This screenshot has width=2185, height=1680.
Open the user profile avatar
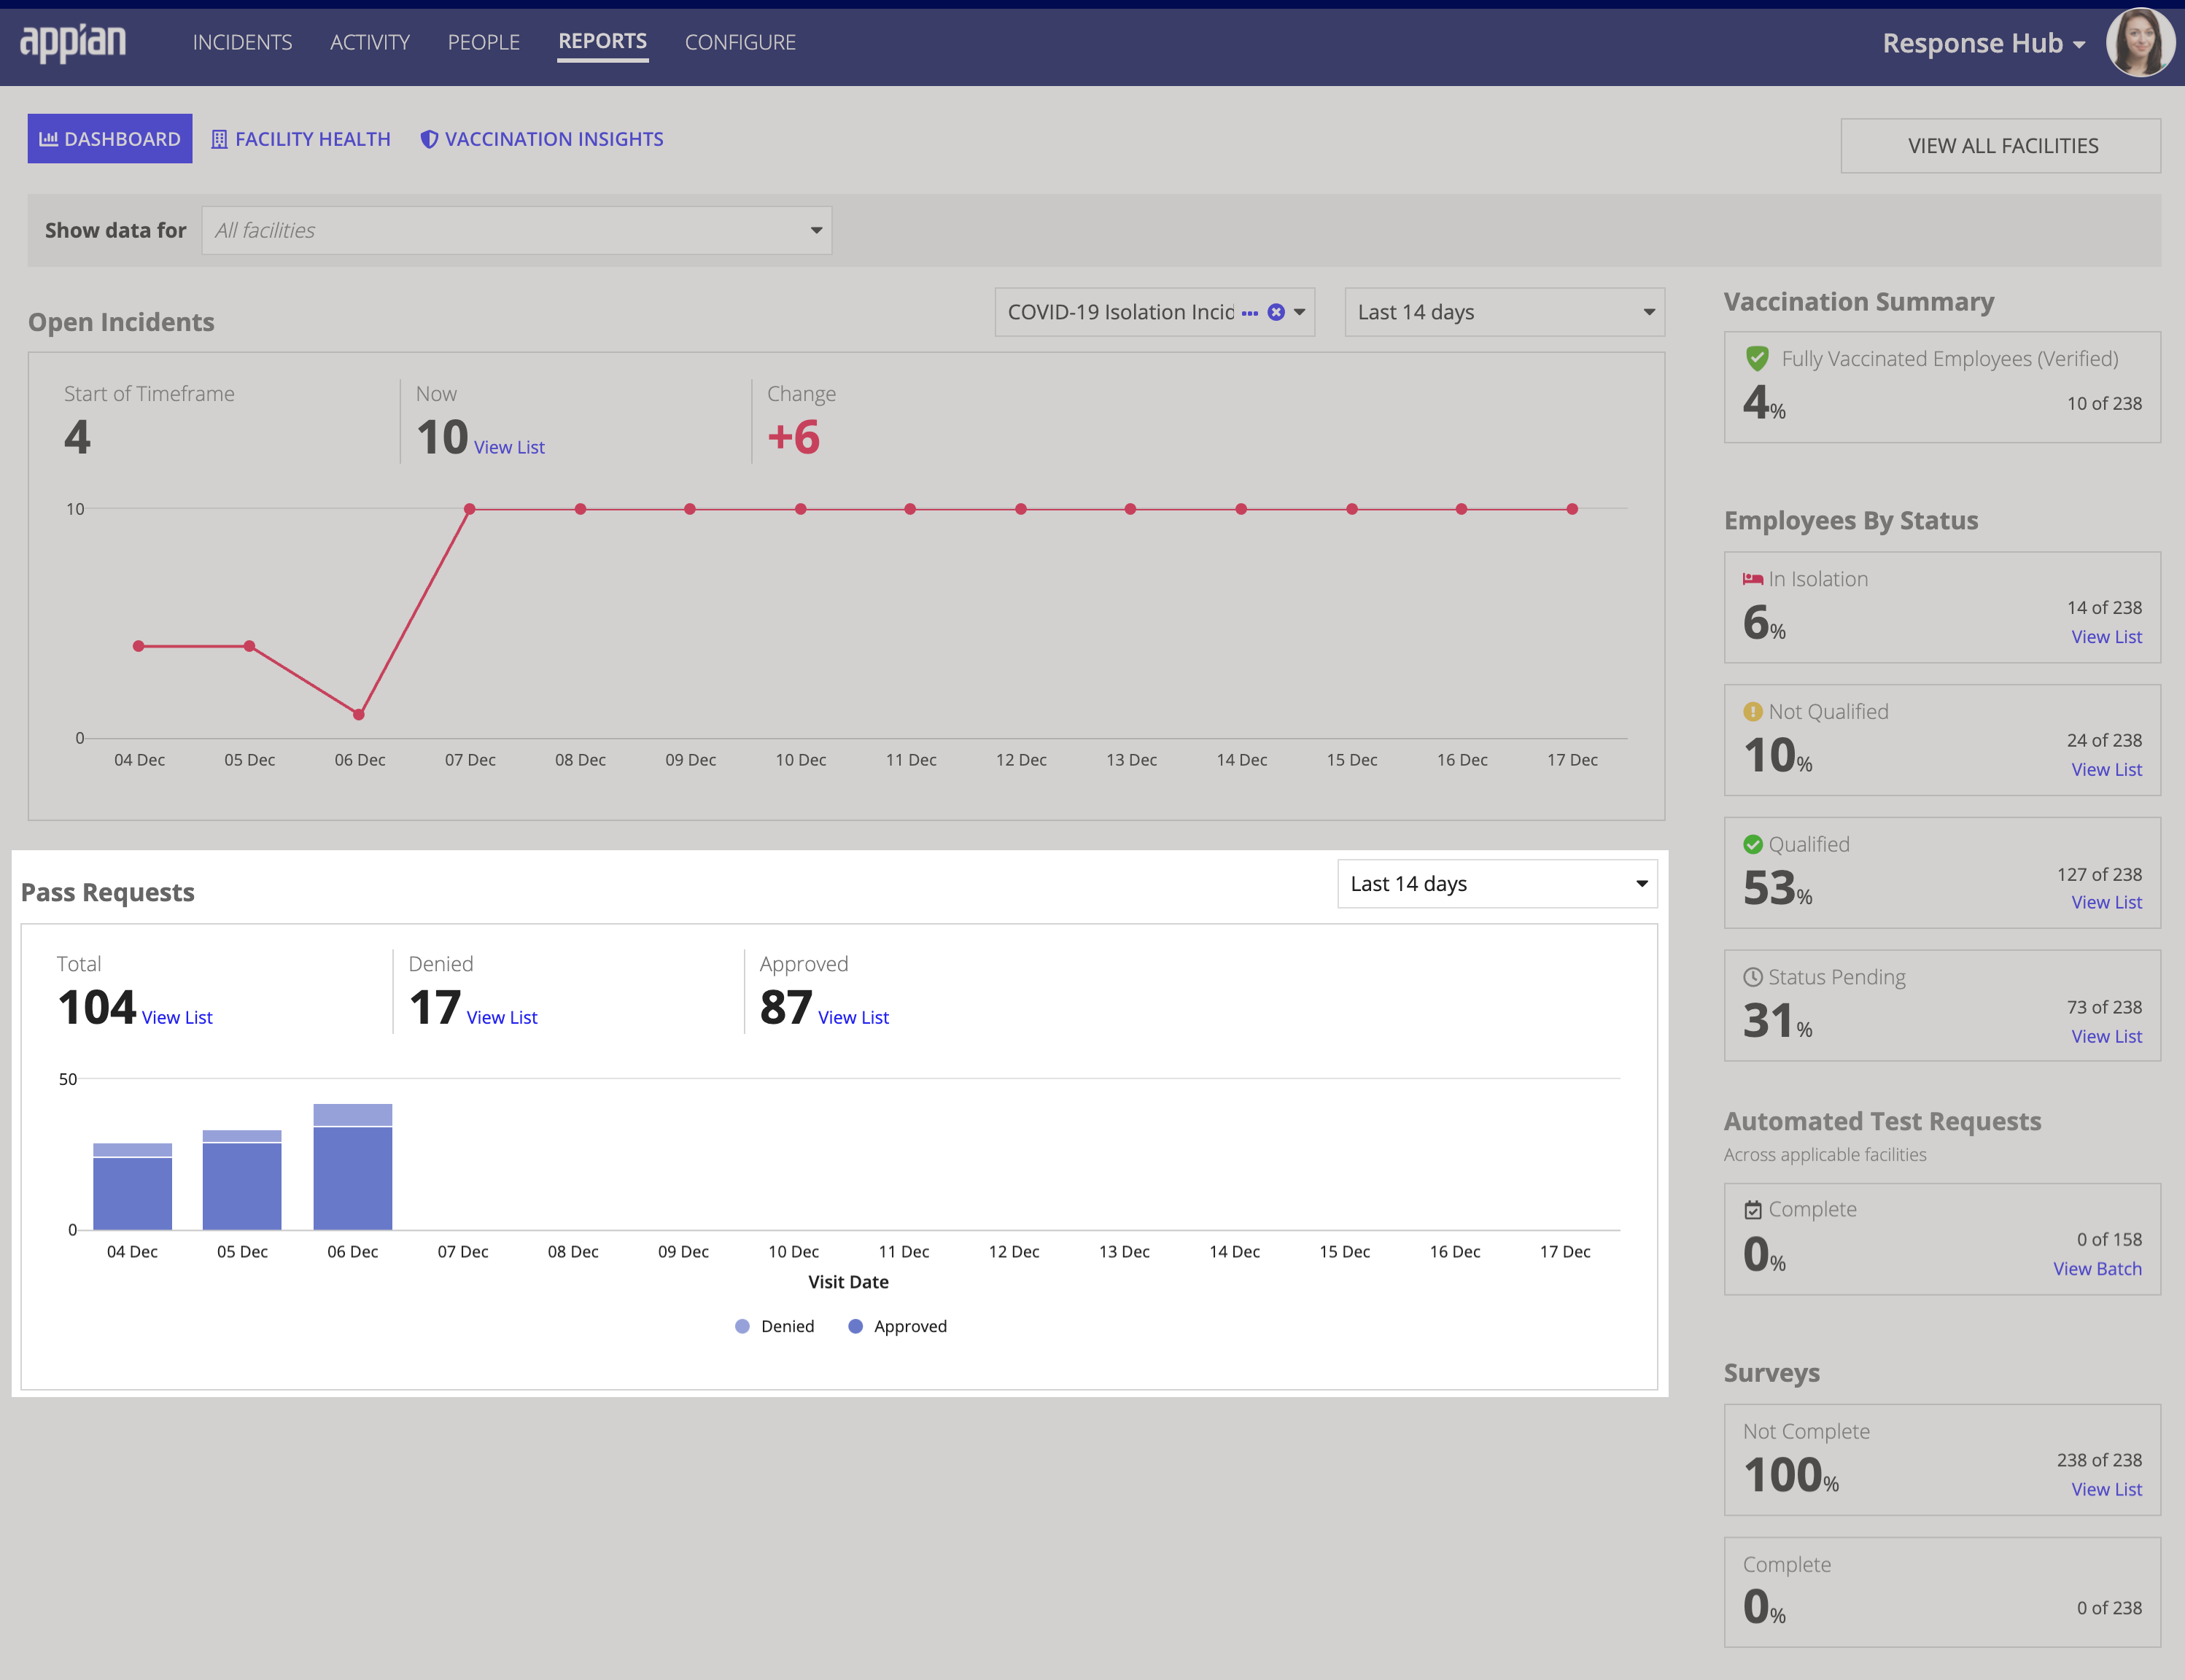pyautogui.click(x=2140, y=43)
